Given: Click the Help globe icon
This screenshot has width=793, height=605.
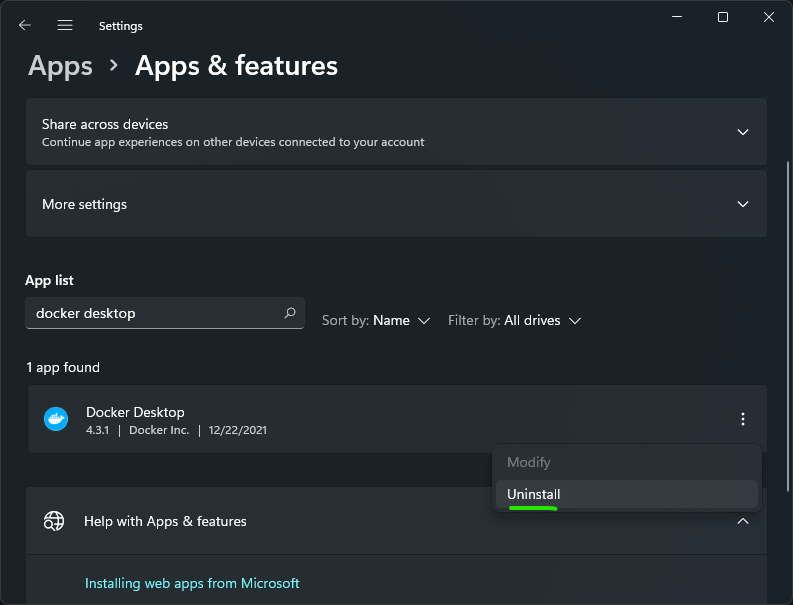Looking at the screenshot, I should pos(54,521).
